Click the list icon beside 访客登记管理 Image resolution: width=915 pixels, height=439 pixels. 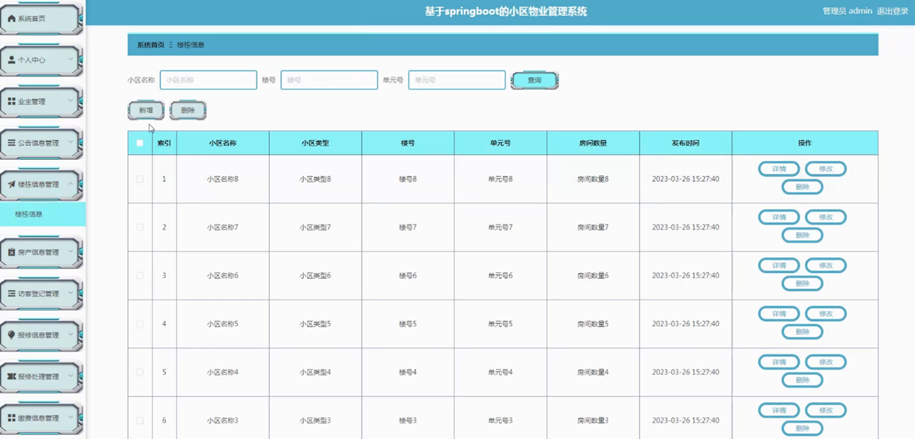(x=12, y=294)
